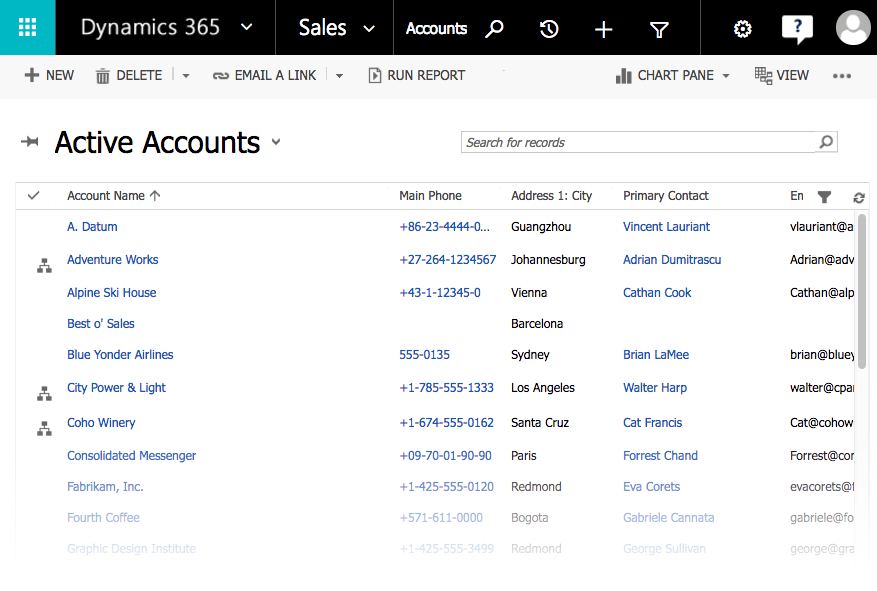Open the Sales area dropdown
Viewport: 877px width, 591px height.
point(370,29)
